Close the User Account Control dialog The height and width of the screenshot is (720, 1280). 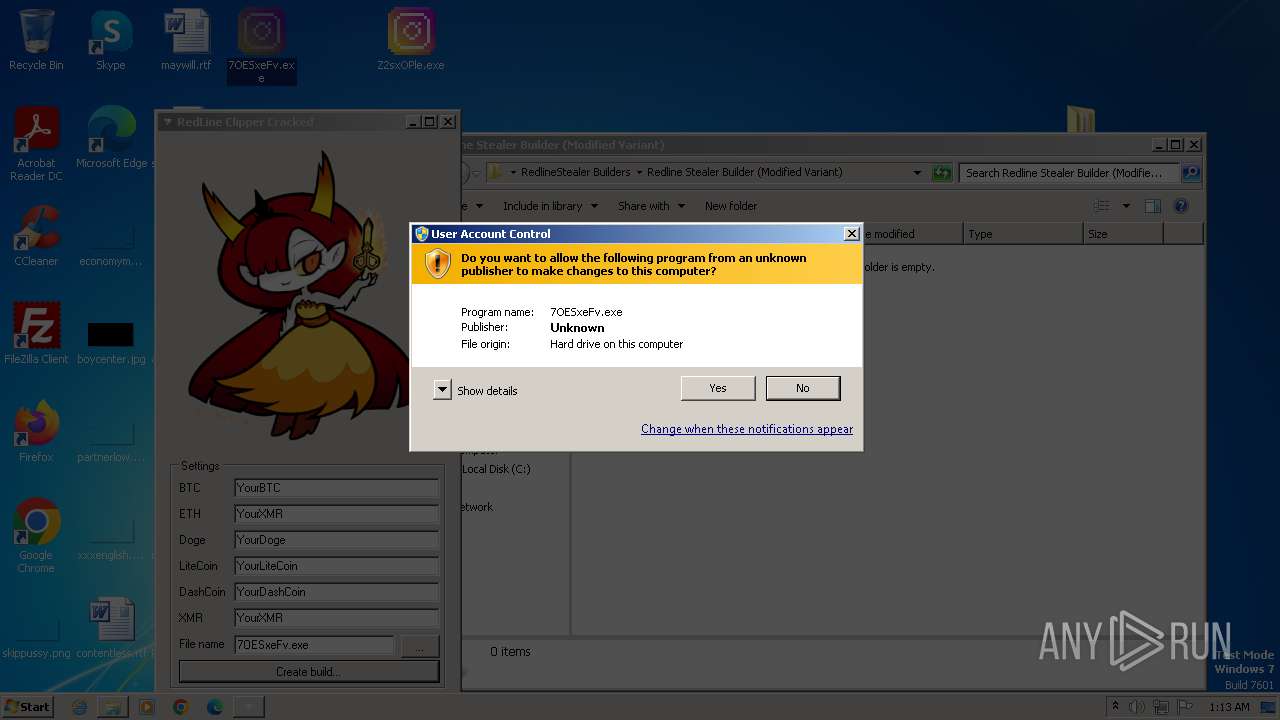851,234
